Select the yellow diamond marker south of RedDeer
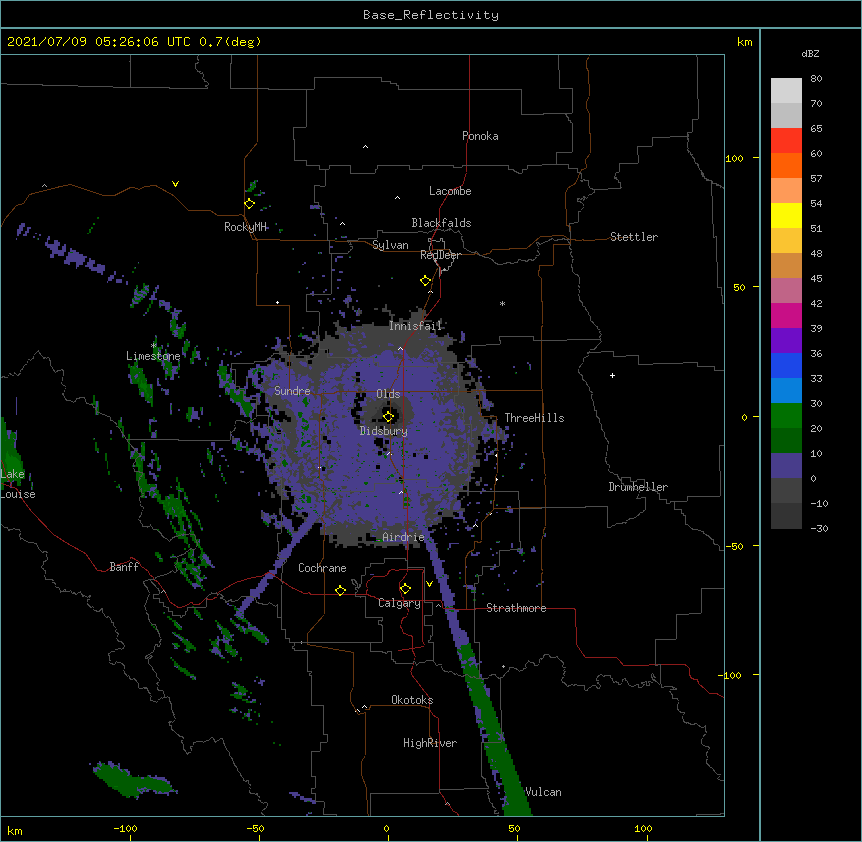862x842 pixels. tap(426, 281)
